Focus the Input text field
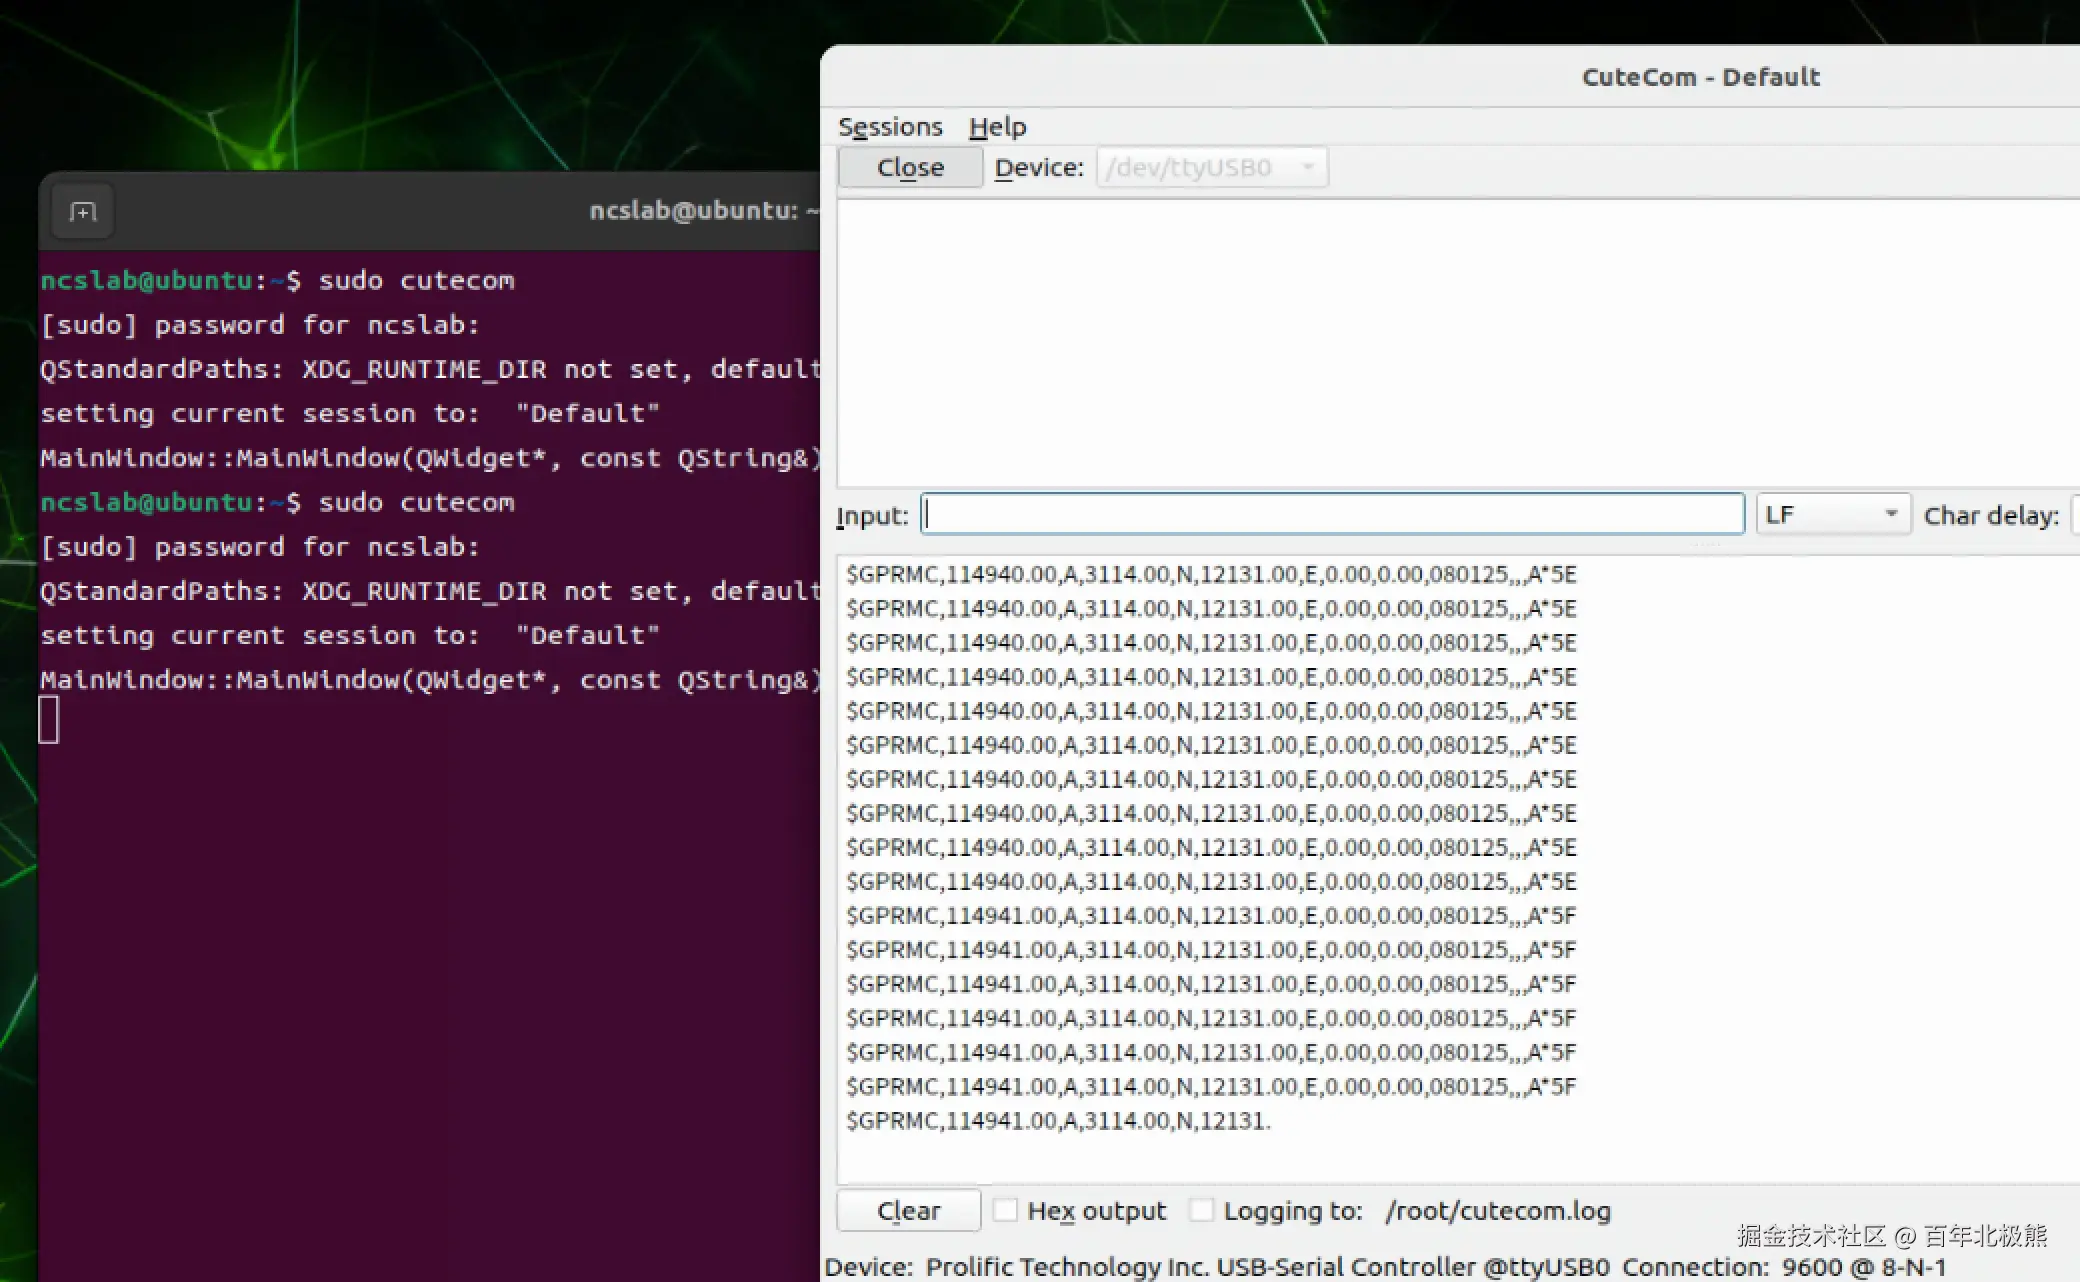 [x=1332, y=515]
